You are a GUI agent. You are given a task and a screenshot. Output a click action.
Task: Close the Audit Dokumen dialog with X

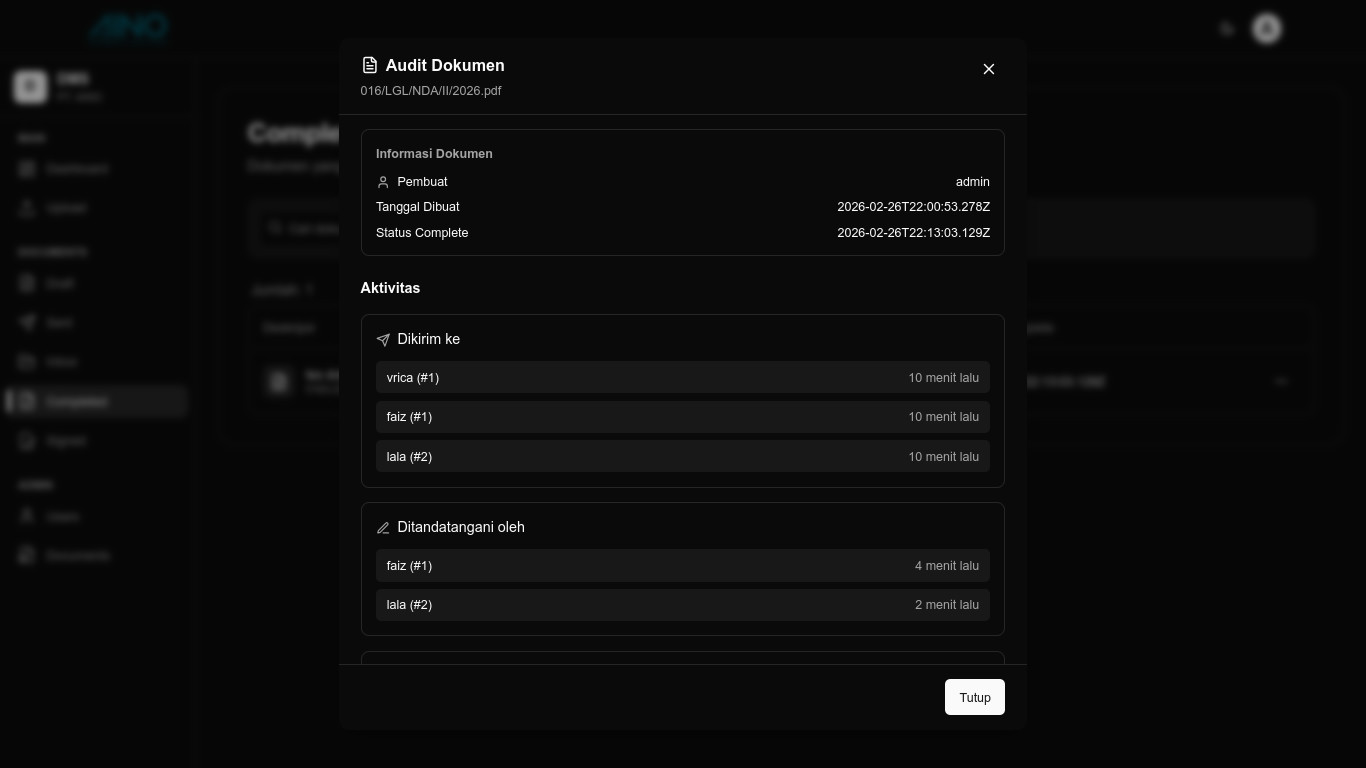click(x=988, y=69)
